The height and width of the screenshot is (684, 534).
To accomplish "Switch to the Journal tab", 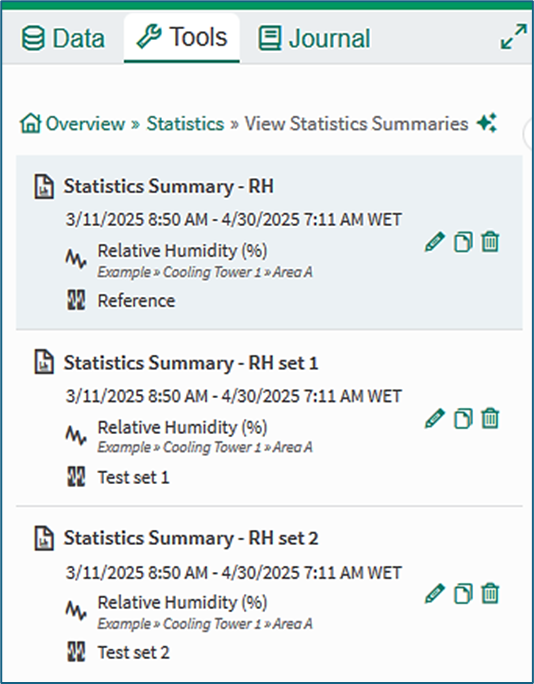I will pos(314,38).
